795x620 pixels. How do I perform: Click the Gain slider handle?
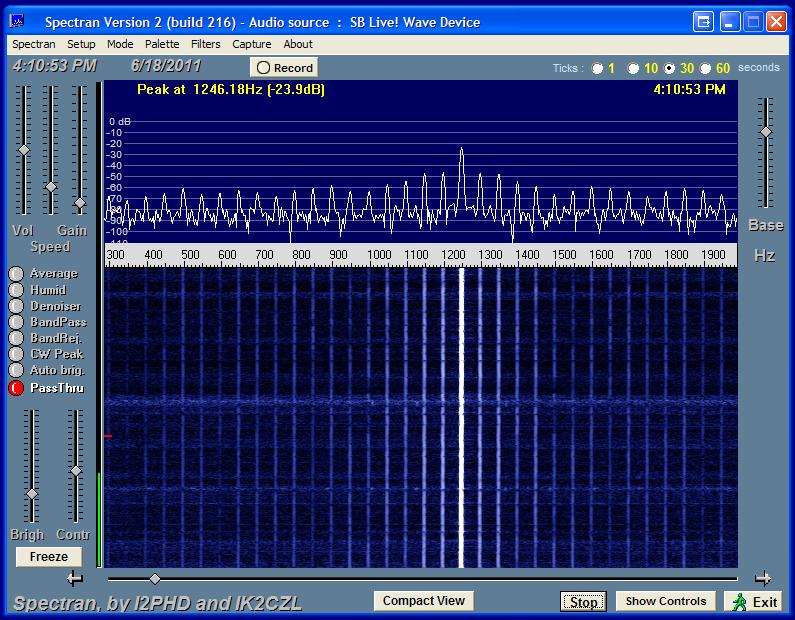80,203
